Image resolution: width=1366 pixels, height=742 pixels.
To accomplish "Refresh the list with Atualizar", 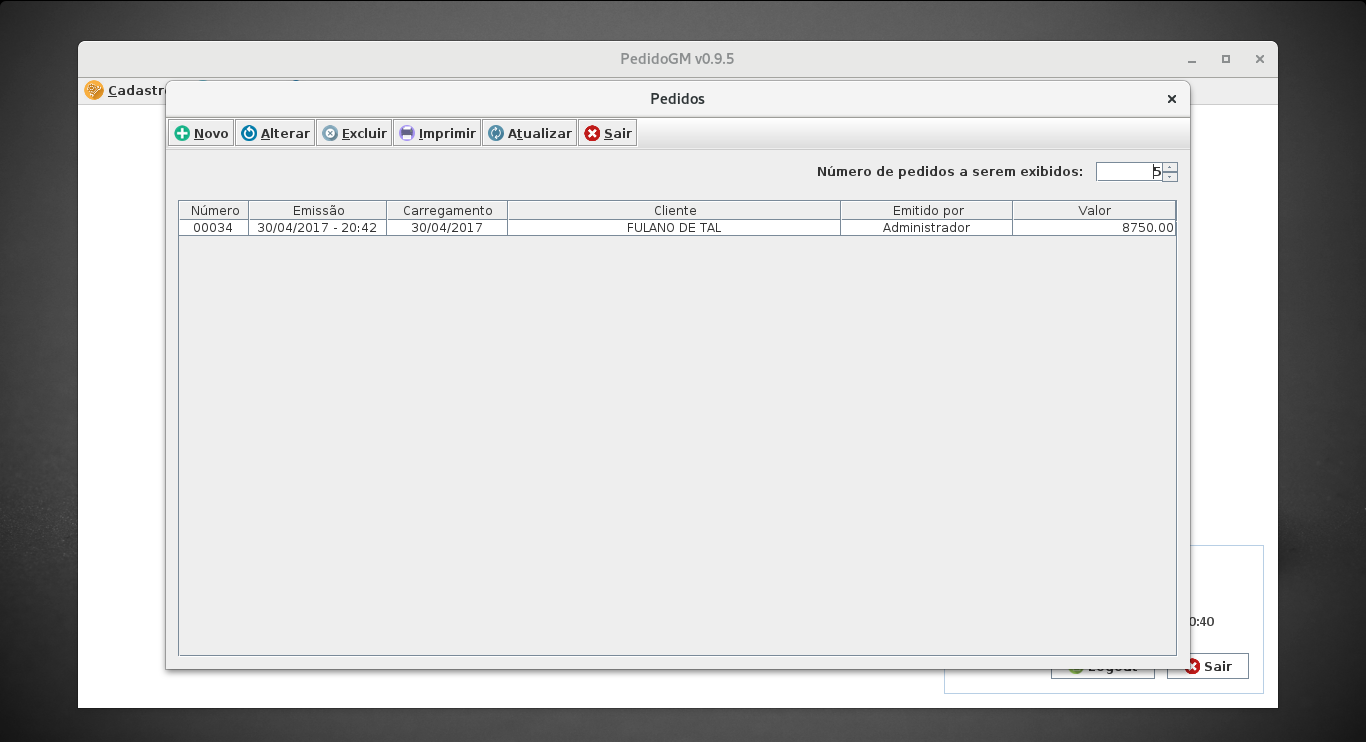I will click(x=529, y=133).
